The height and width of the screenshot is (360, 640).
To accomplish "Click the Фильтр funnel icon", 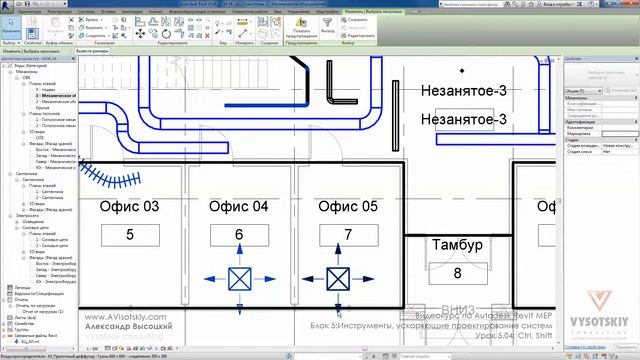I will 328,25.
